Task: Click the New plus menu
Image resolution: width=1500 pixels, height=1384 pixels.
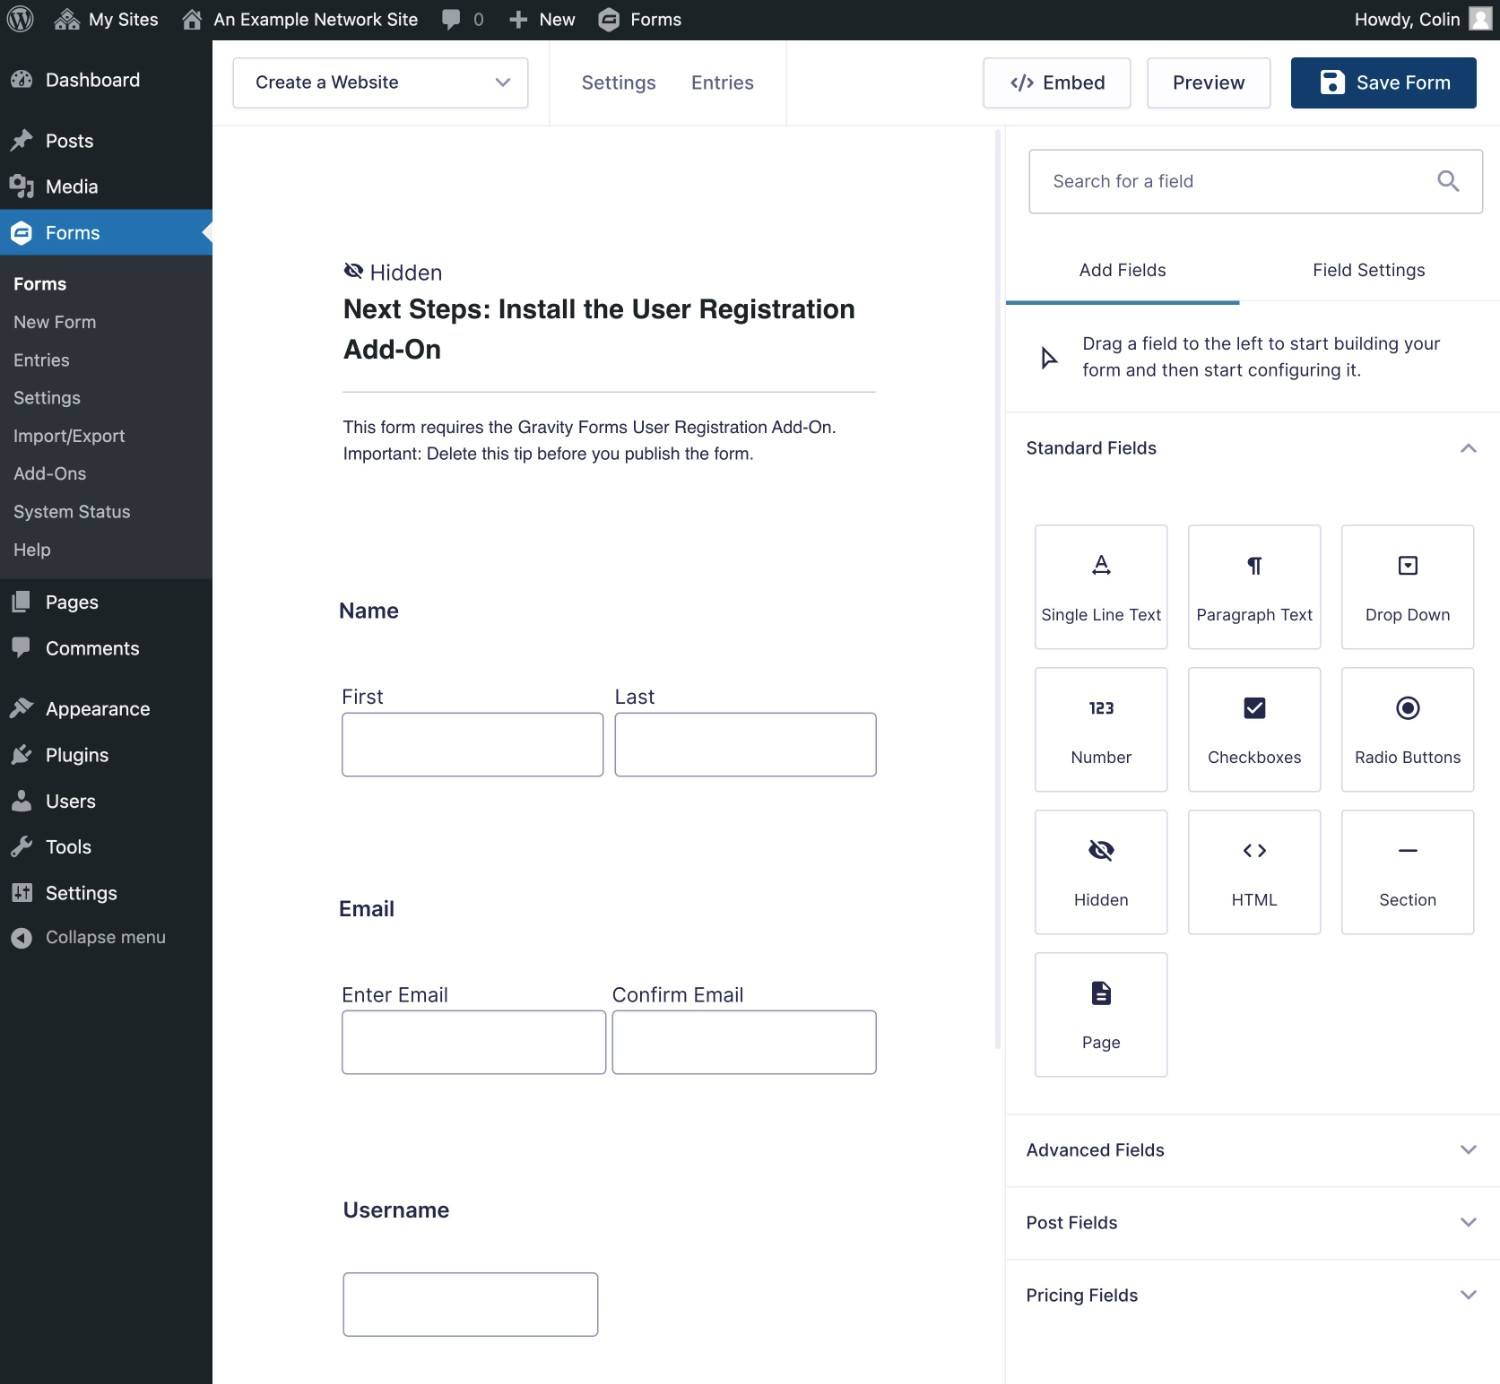Action: pos(542,19)
